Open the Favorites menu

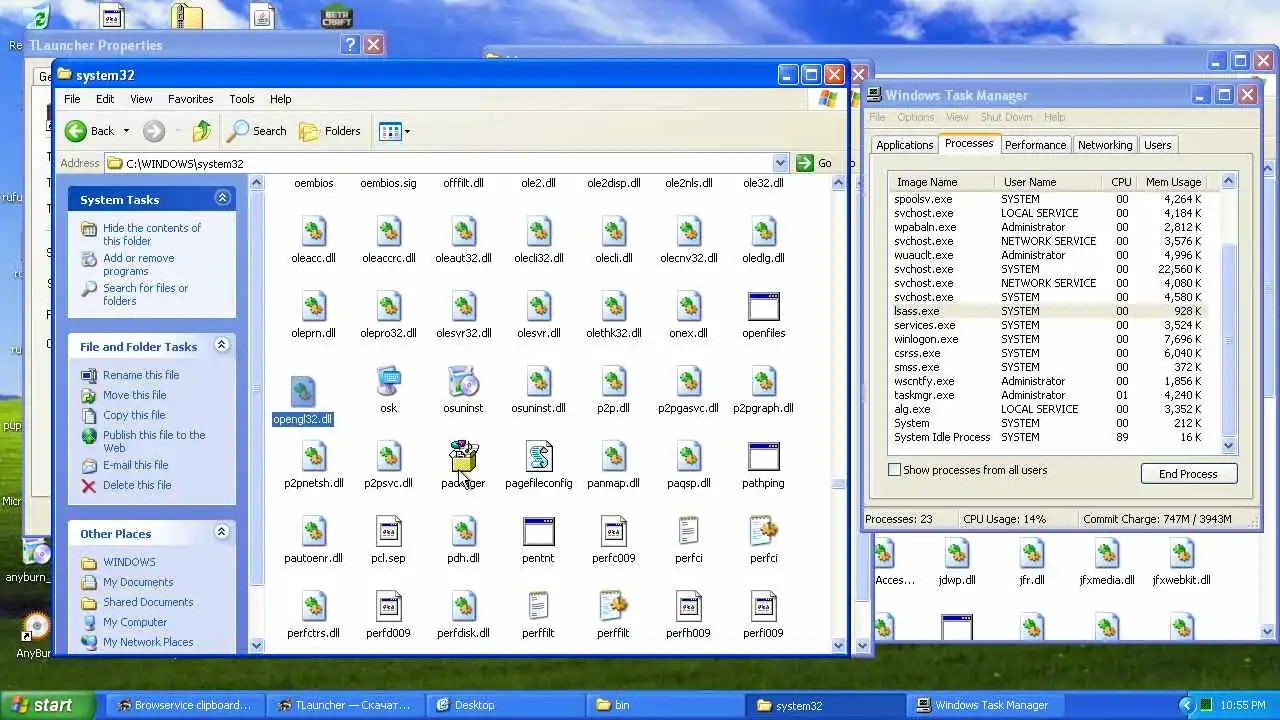pyautogui.click(x=190, y=99)
